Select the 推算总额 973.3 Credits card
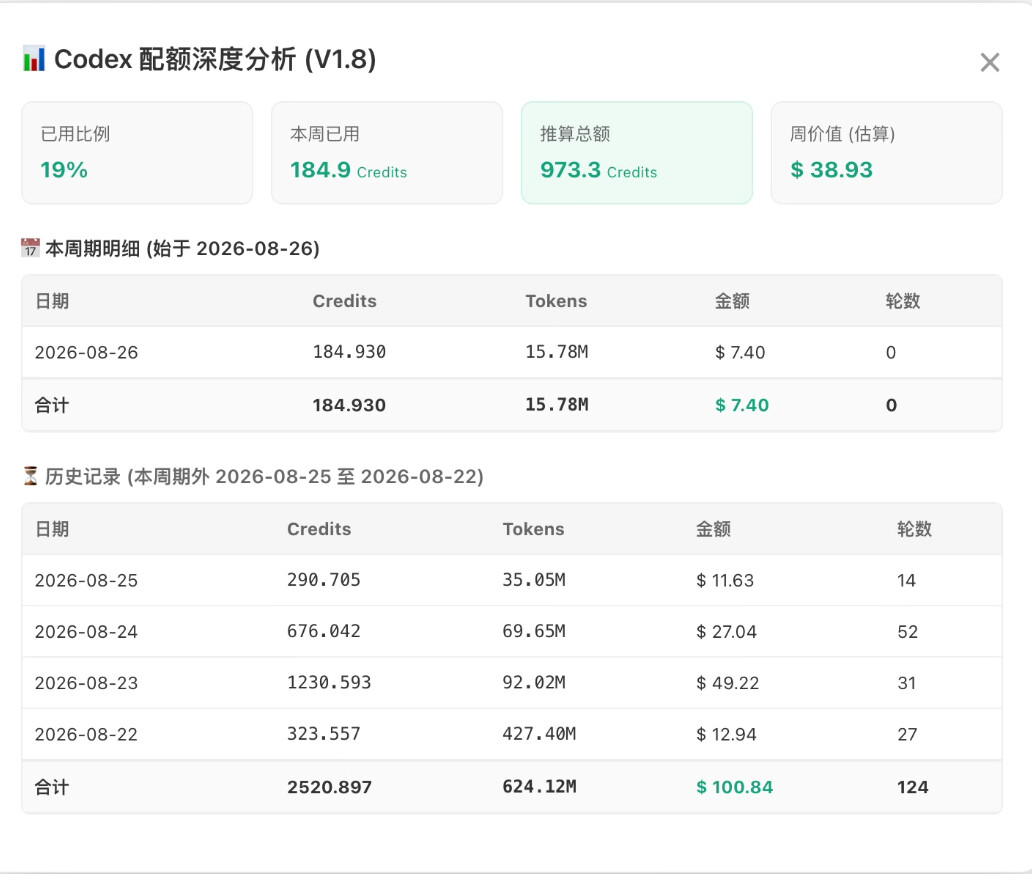The image size is (1032, 874). (636, 153)
